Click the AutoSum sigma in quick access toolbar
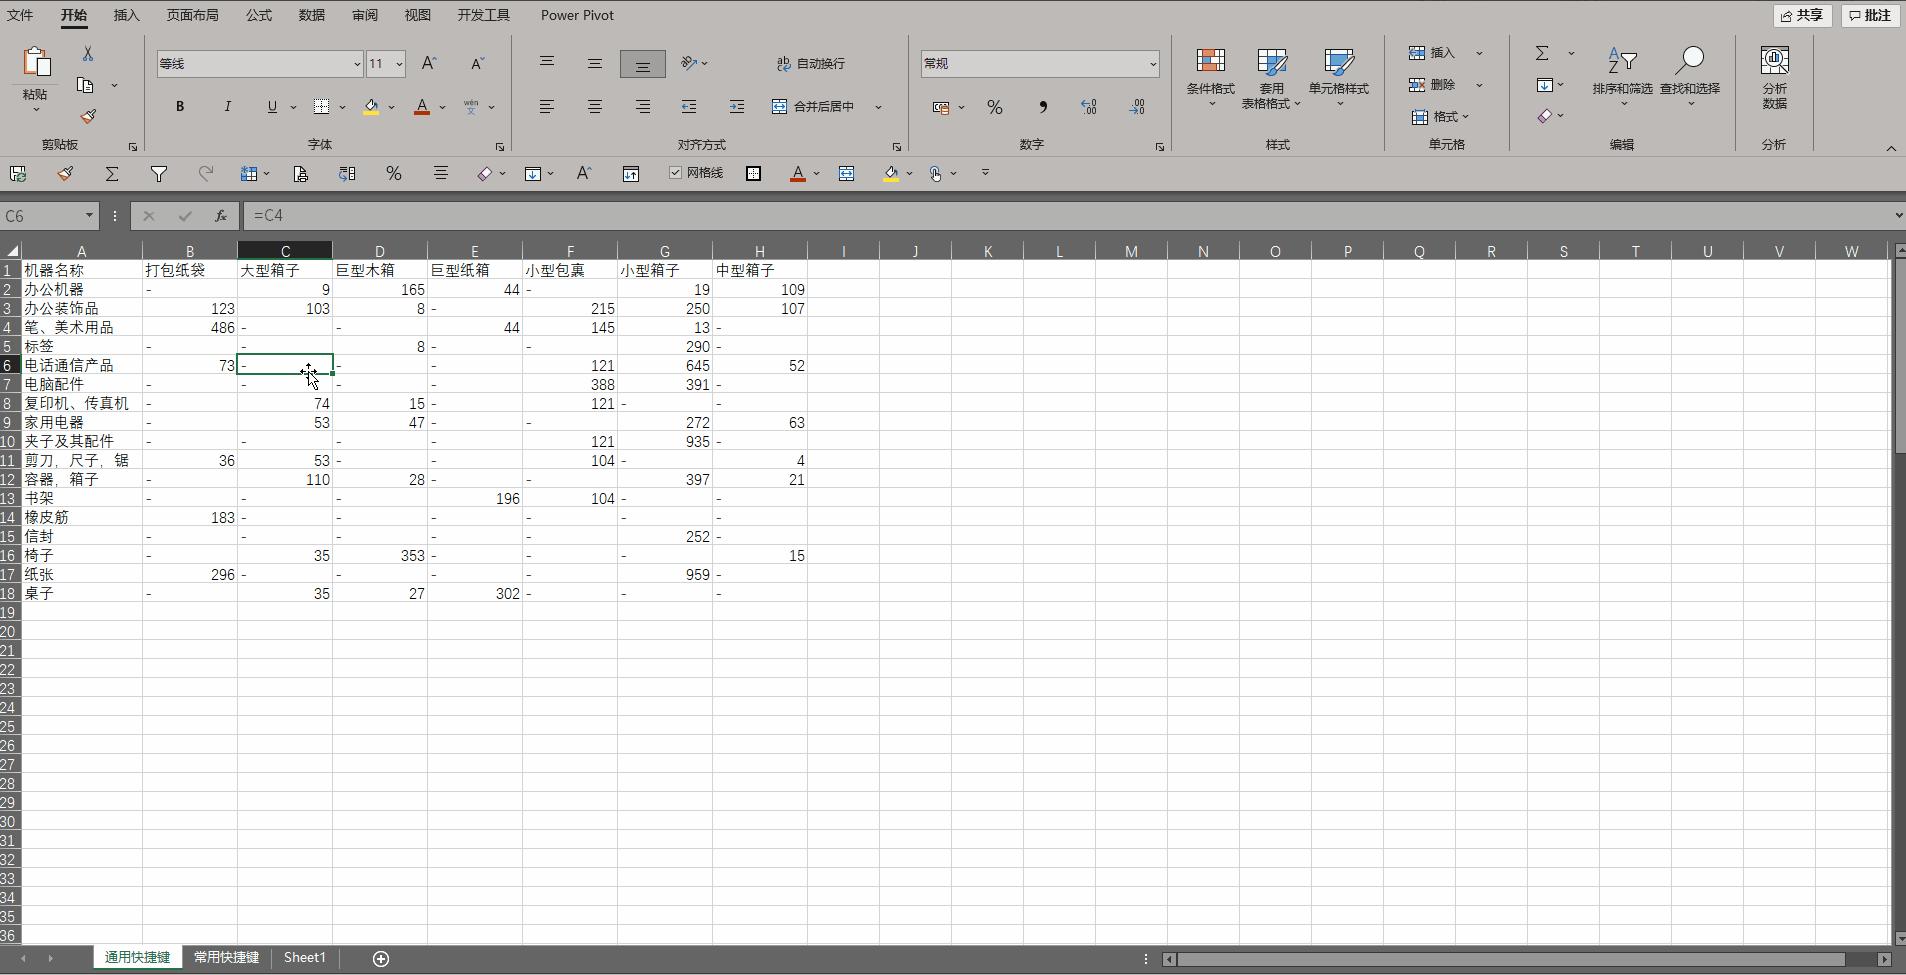Screen dimensions: 1906x975 [x=112, y=174]
